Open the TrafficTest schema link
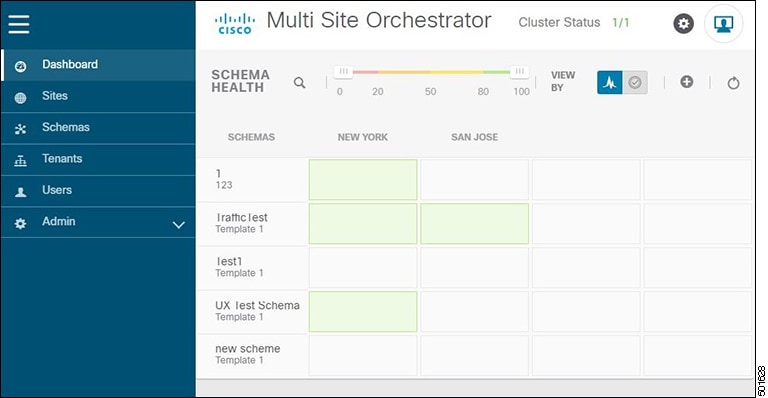 pos(241,217)
